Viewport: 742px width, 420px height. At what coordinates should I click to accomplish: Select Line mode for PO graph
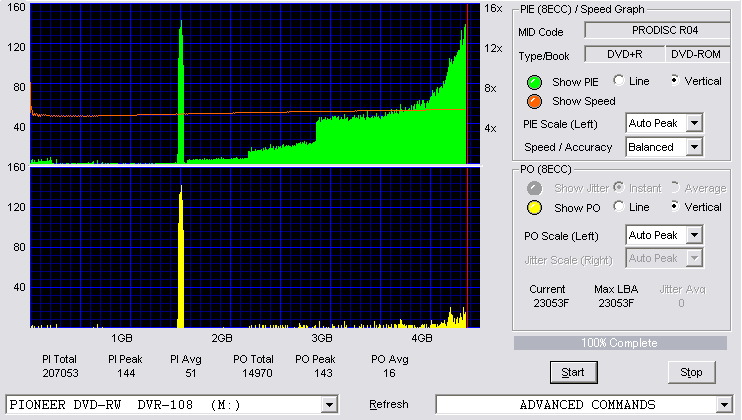[x=618, y=206]
